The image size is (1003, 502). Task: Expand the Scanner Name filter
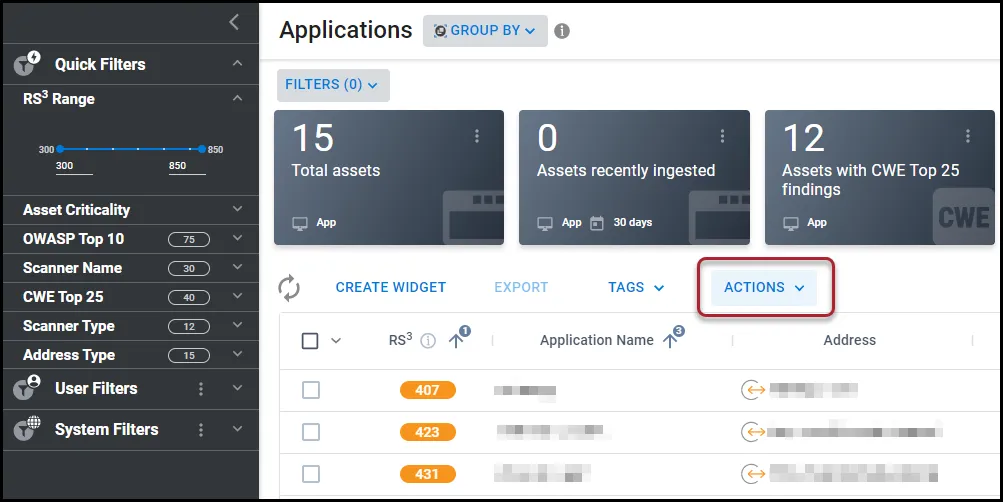[x=237, y=267]
